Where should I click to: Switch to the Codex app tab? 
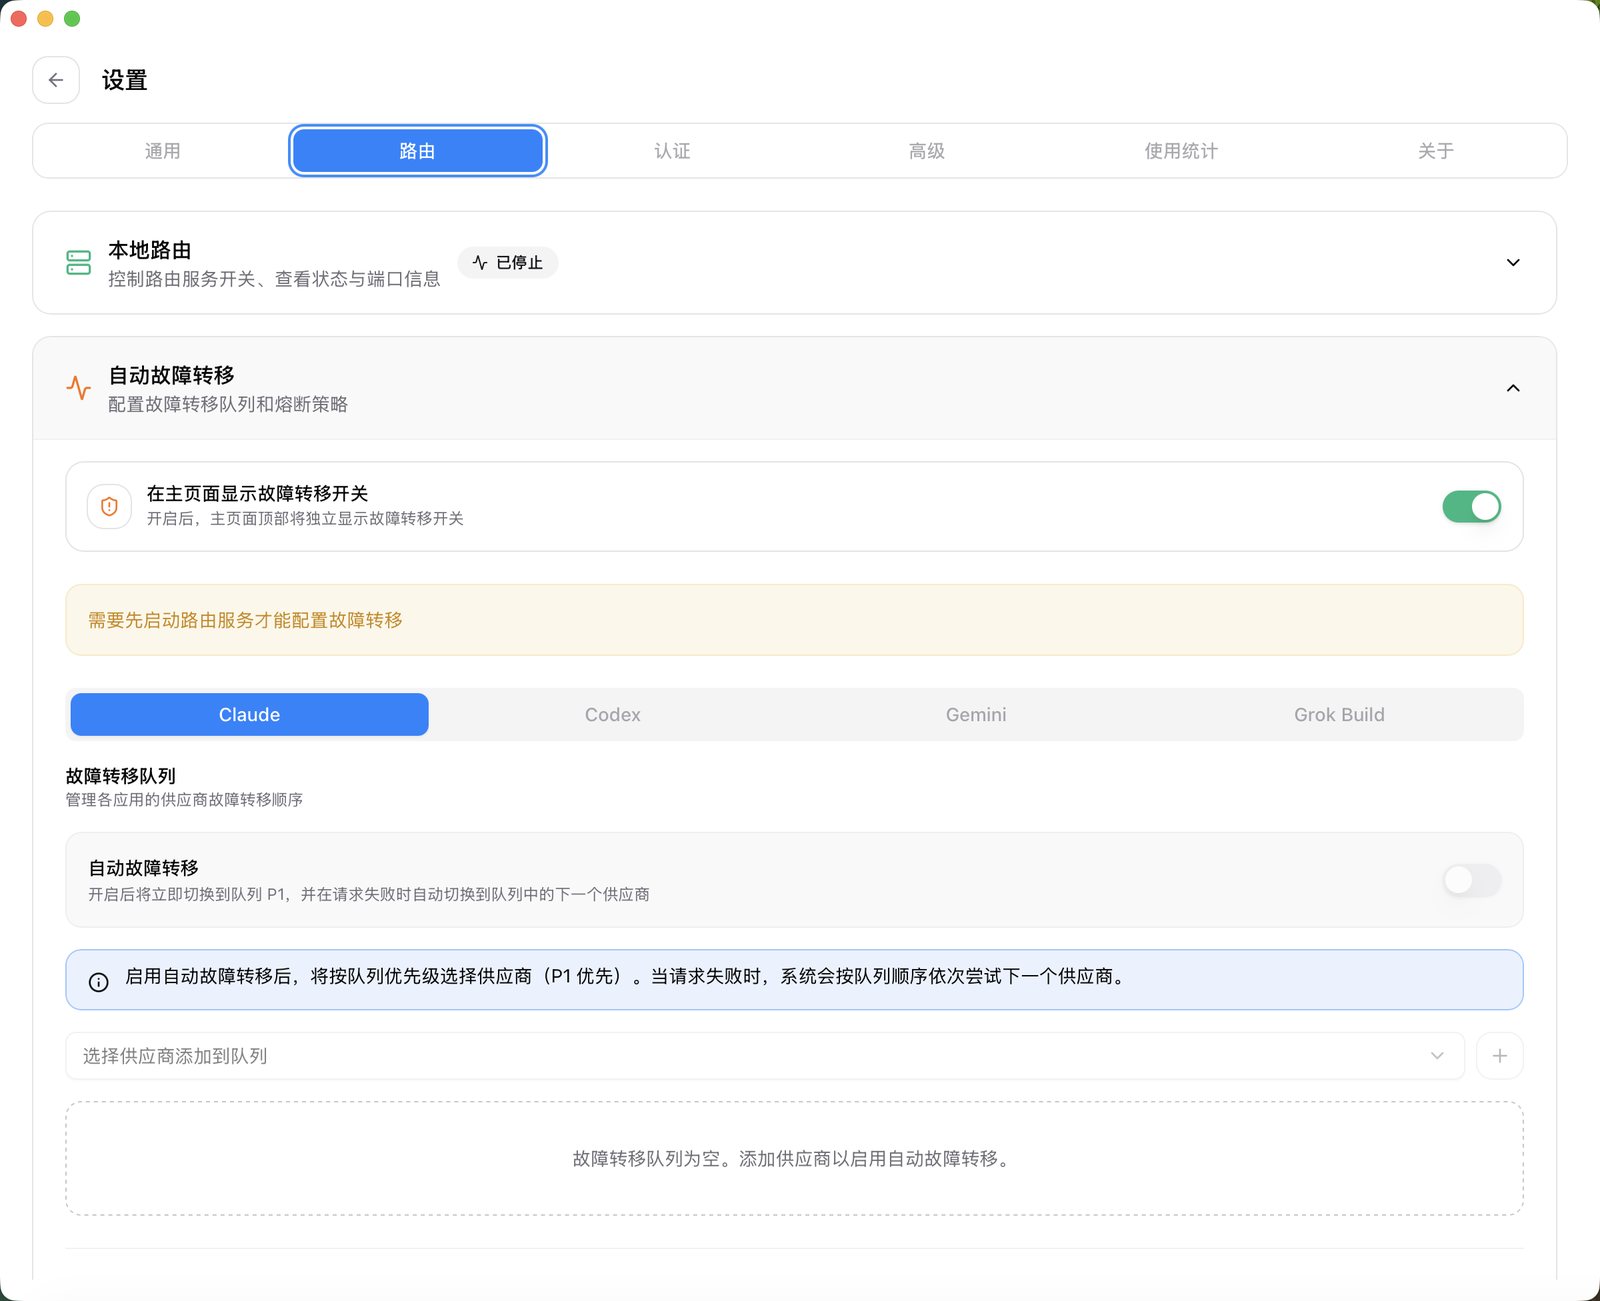(613, 715)
